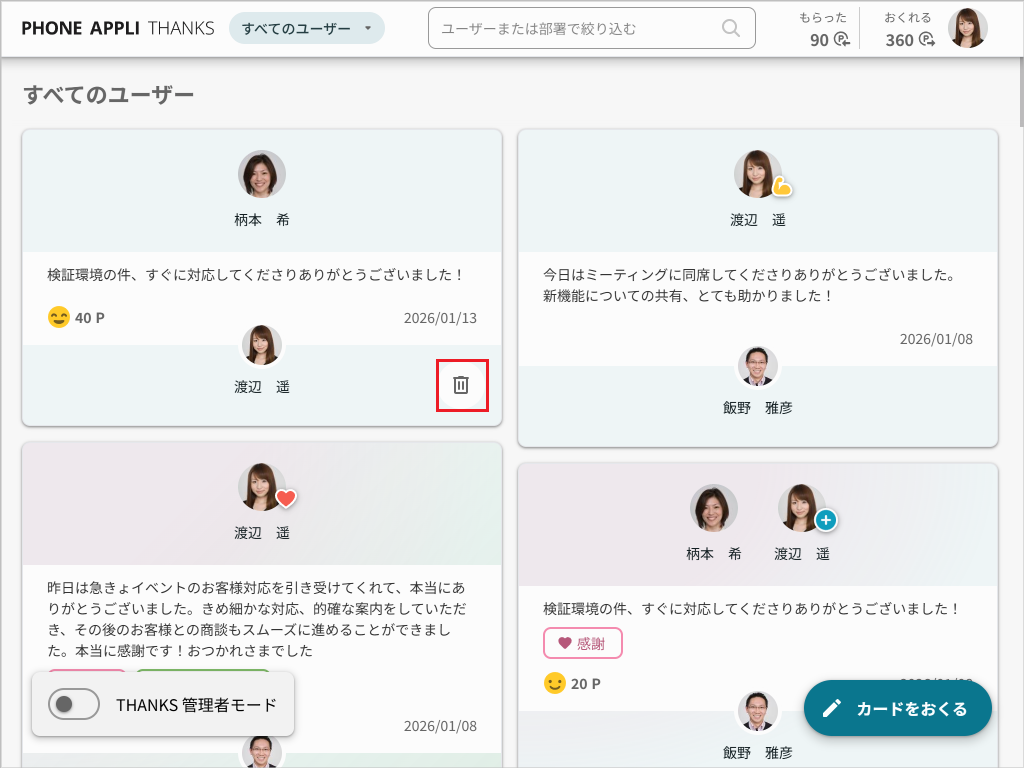Click the received points coin icon beside 90

842,40
